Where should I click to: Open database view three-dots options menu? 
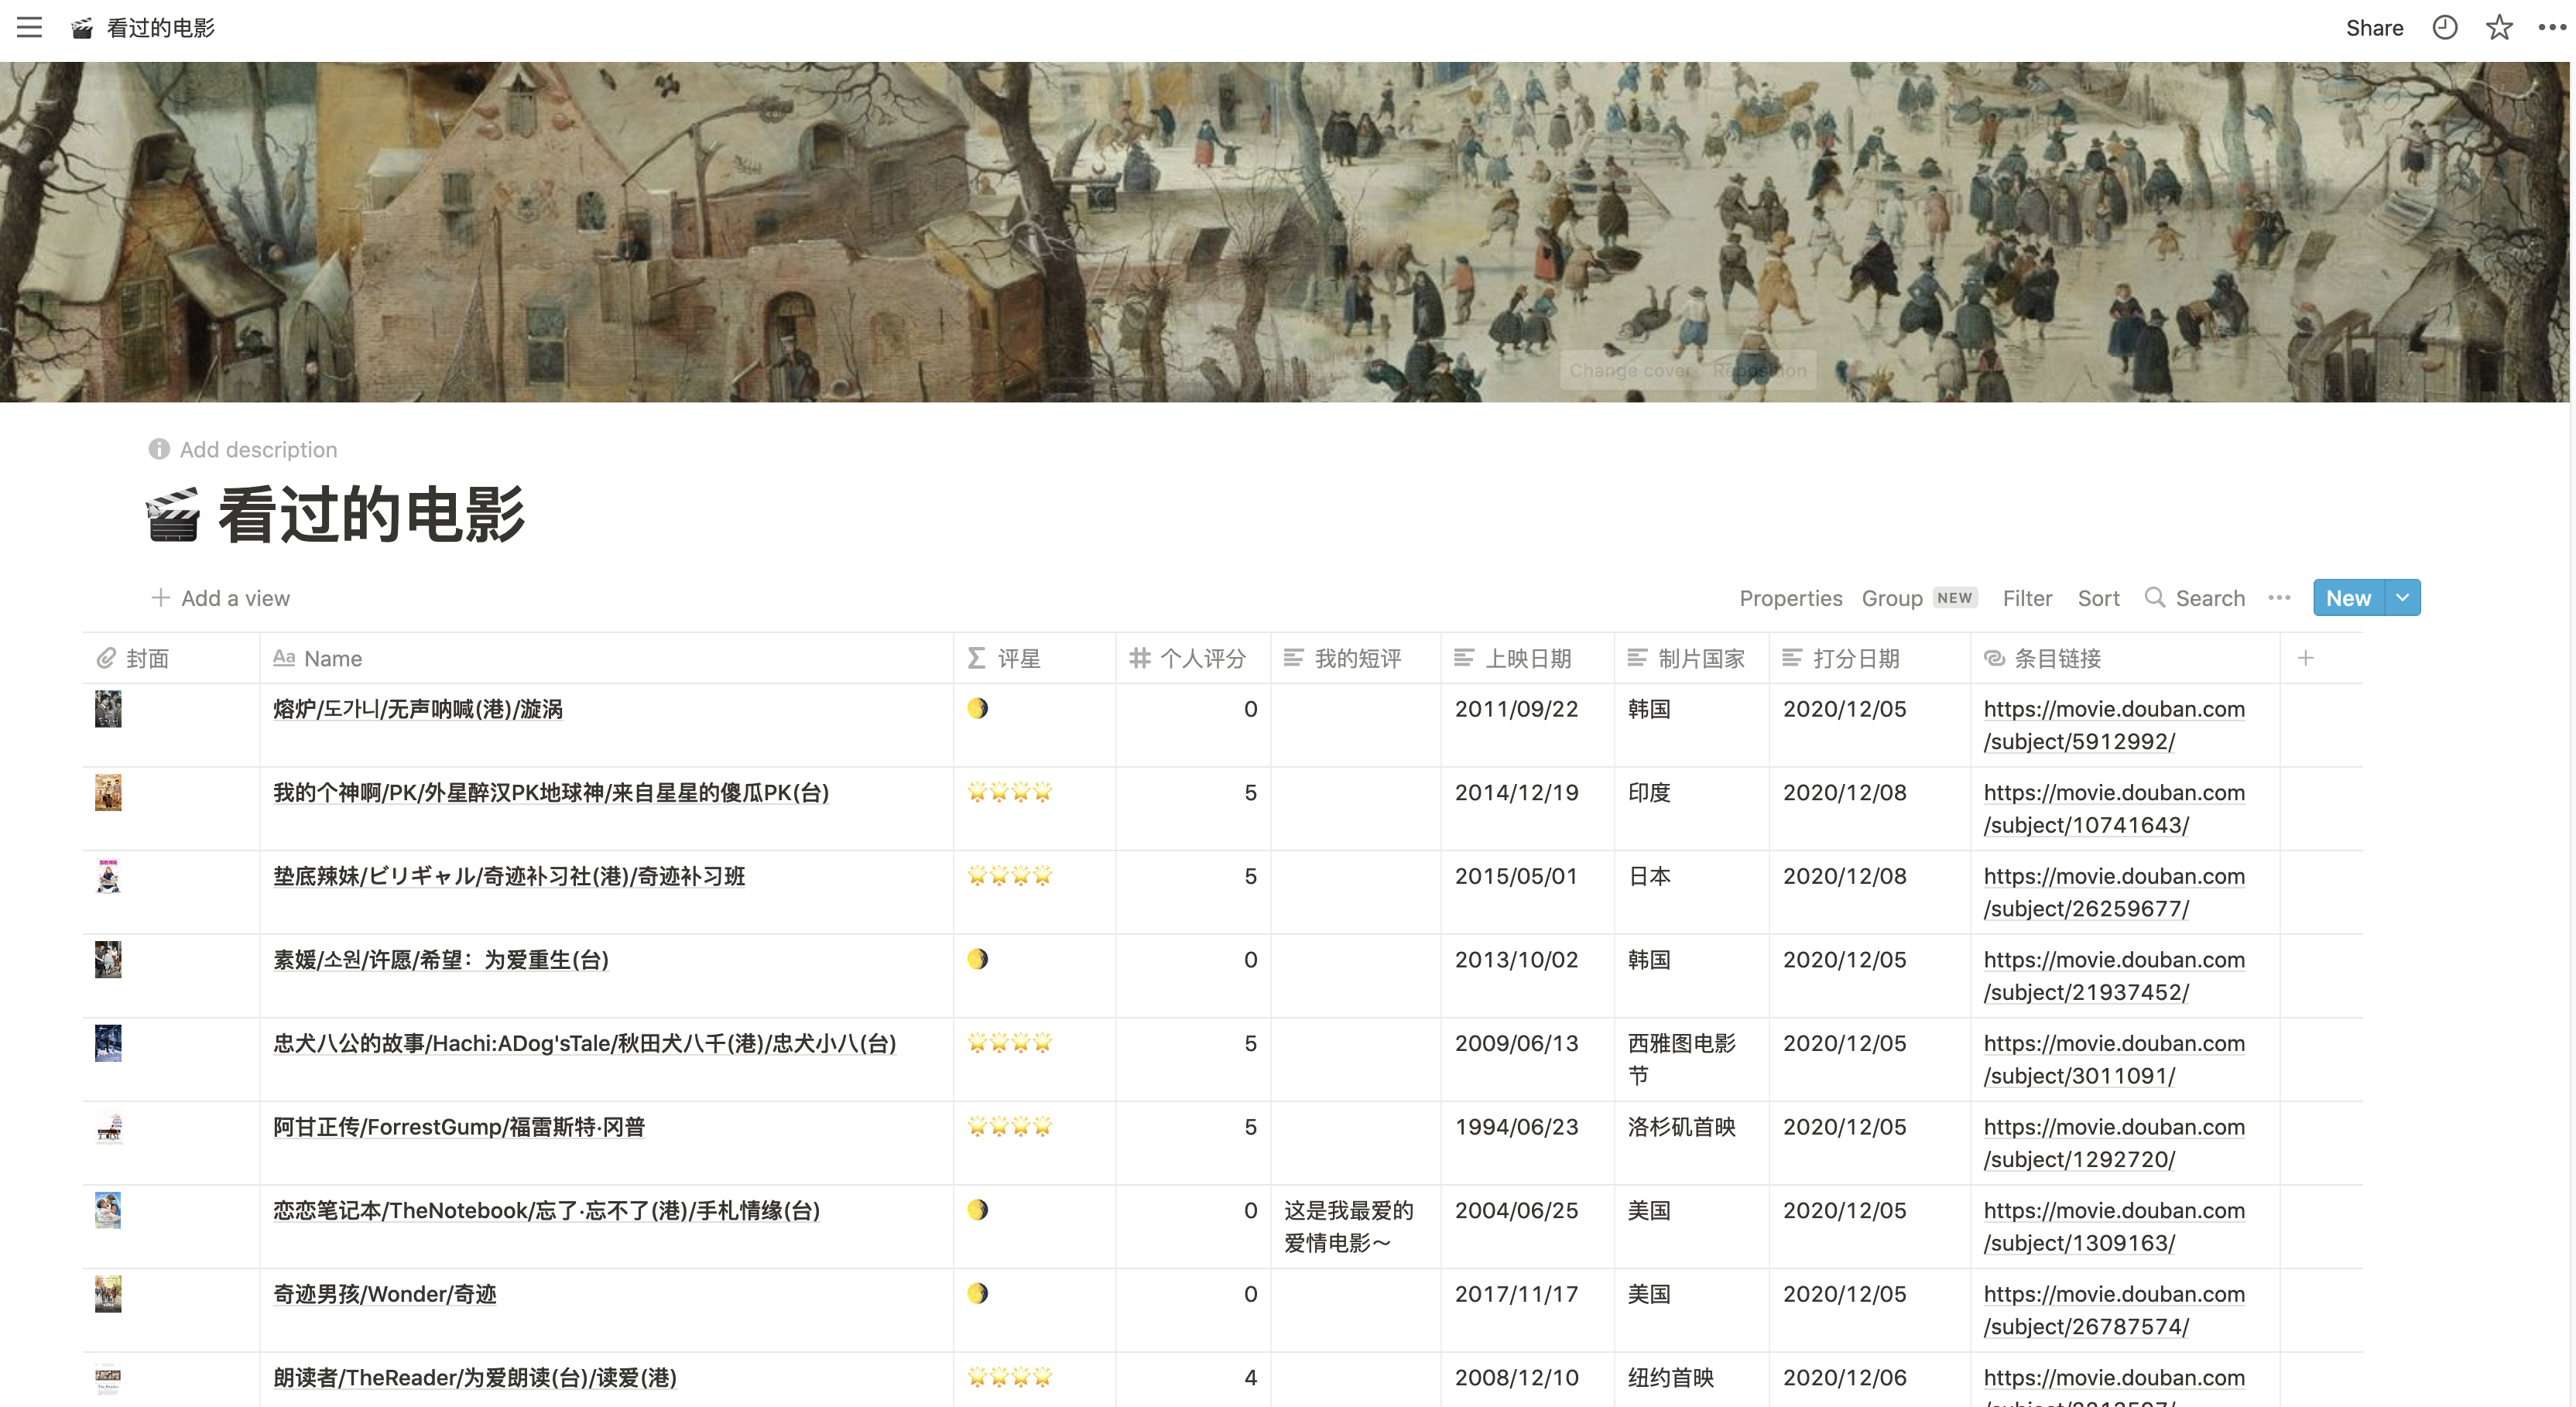[x=2279, y=597]
